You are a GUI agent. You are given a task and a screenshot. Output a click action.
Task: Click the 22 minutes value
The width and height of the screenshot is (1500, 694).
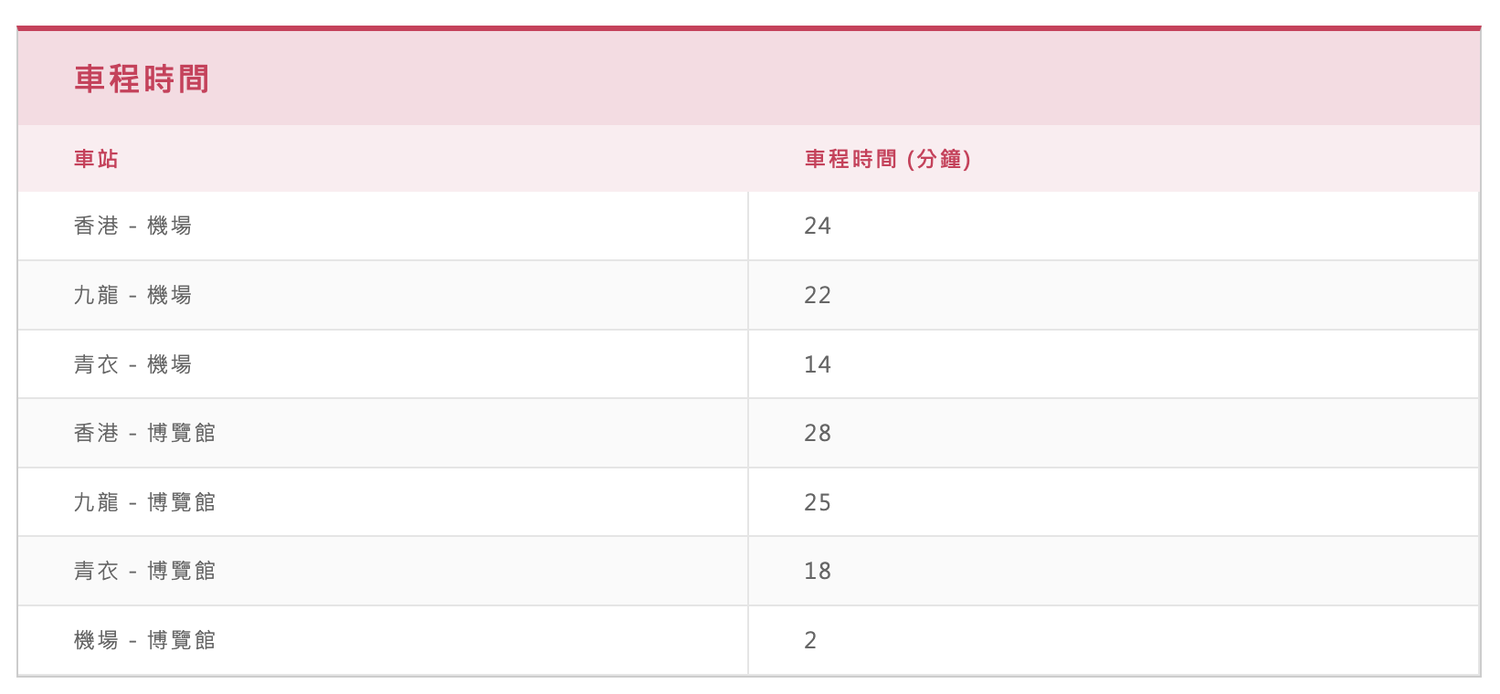[x=817, y=295]
